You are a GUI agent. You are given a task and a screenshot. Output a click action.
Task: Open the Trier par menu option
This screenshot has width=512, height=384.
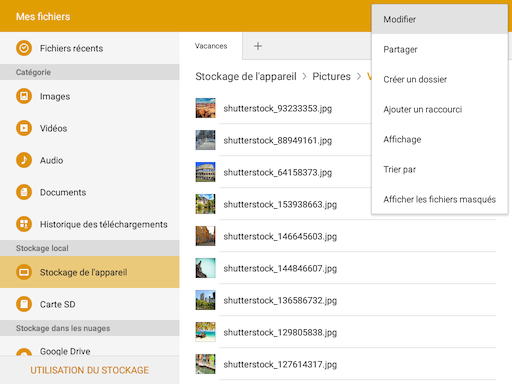(x=440, y=169)
